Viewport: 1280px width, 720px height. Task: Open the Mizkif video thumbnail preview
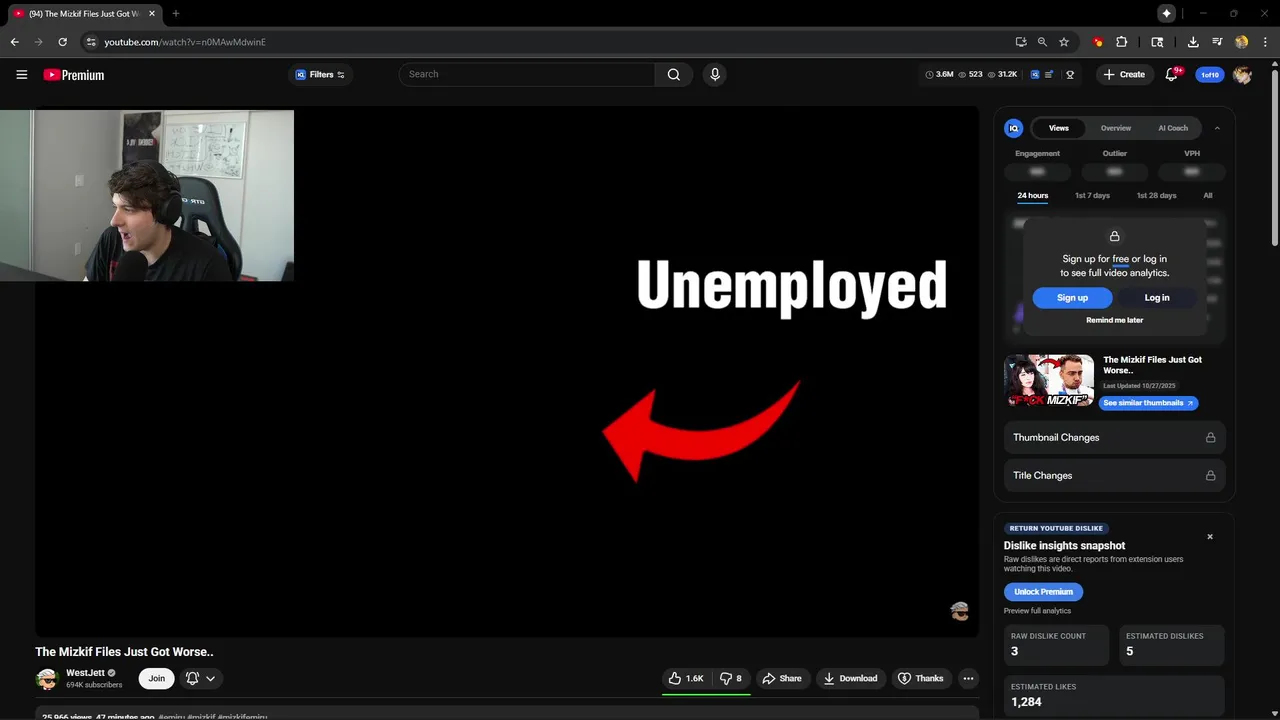click(x=1049, y=380)
